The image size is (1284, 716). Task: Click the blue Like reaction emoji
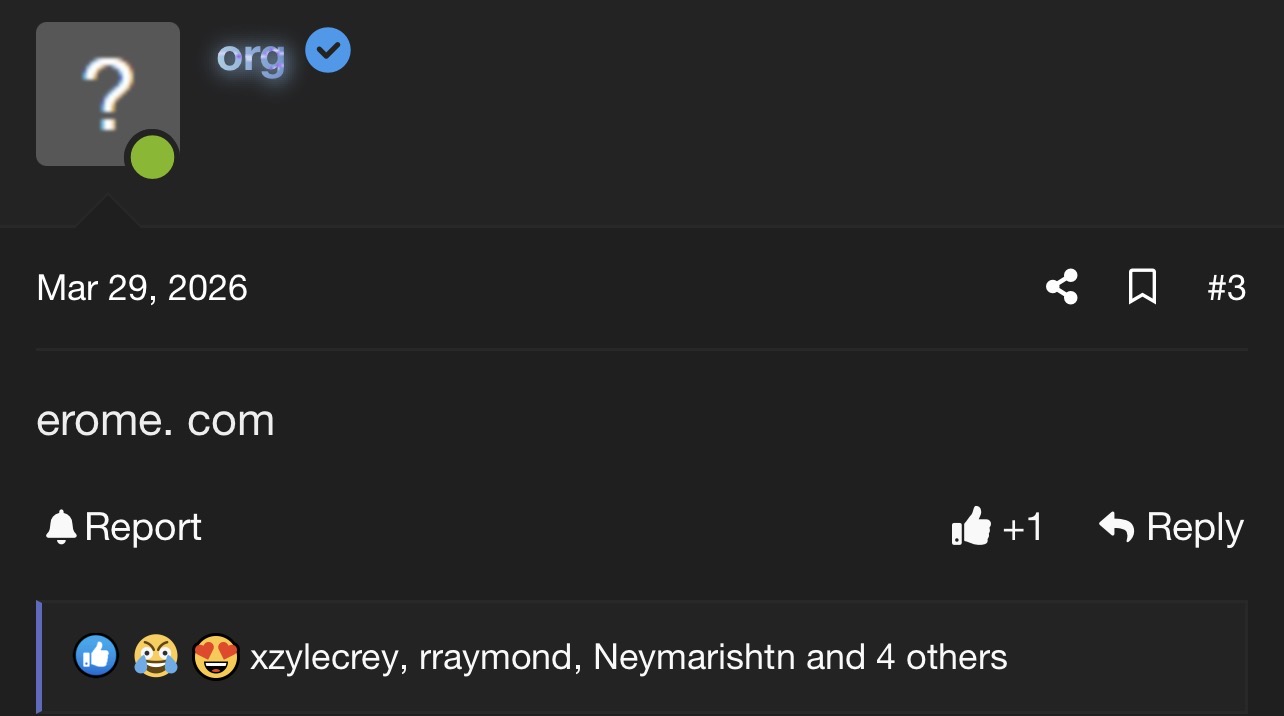(97, 657)
